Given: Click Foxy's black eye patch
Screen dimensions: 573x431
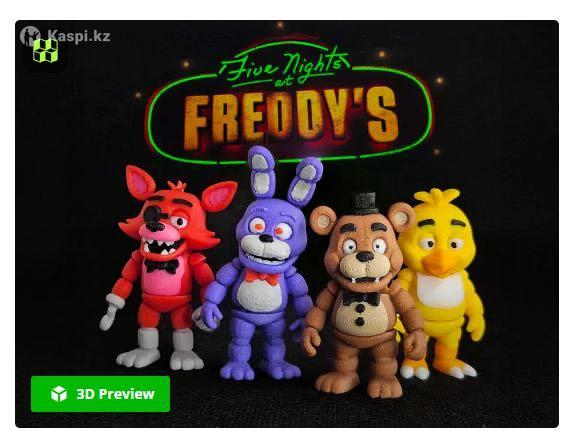Looking at the screenshot, I should pos(151,215).
